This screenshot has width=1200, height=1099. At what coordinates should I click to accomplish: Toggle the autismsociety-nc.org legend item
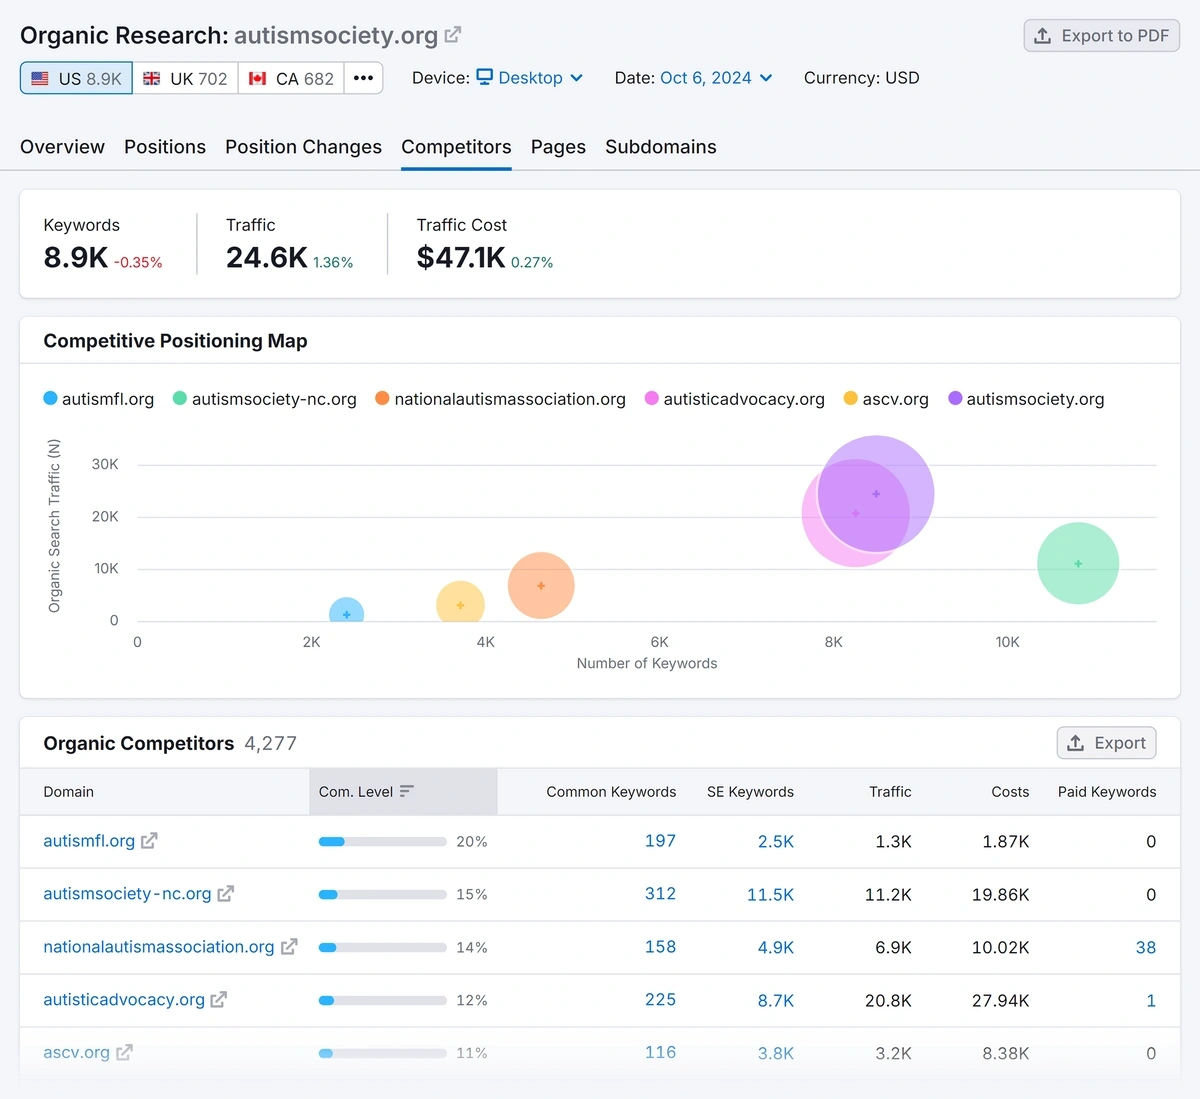click(x=265, y=399)
